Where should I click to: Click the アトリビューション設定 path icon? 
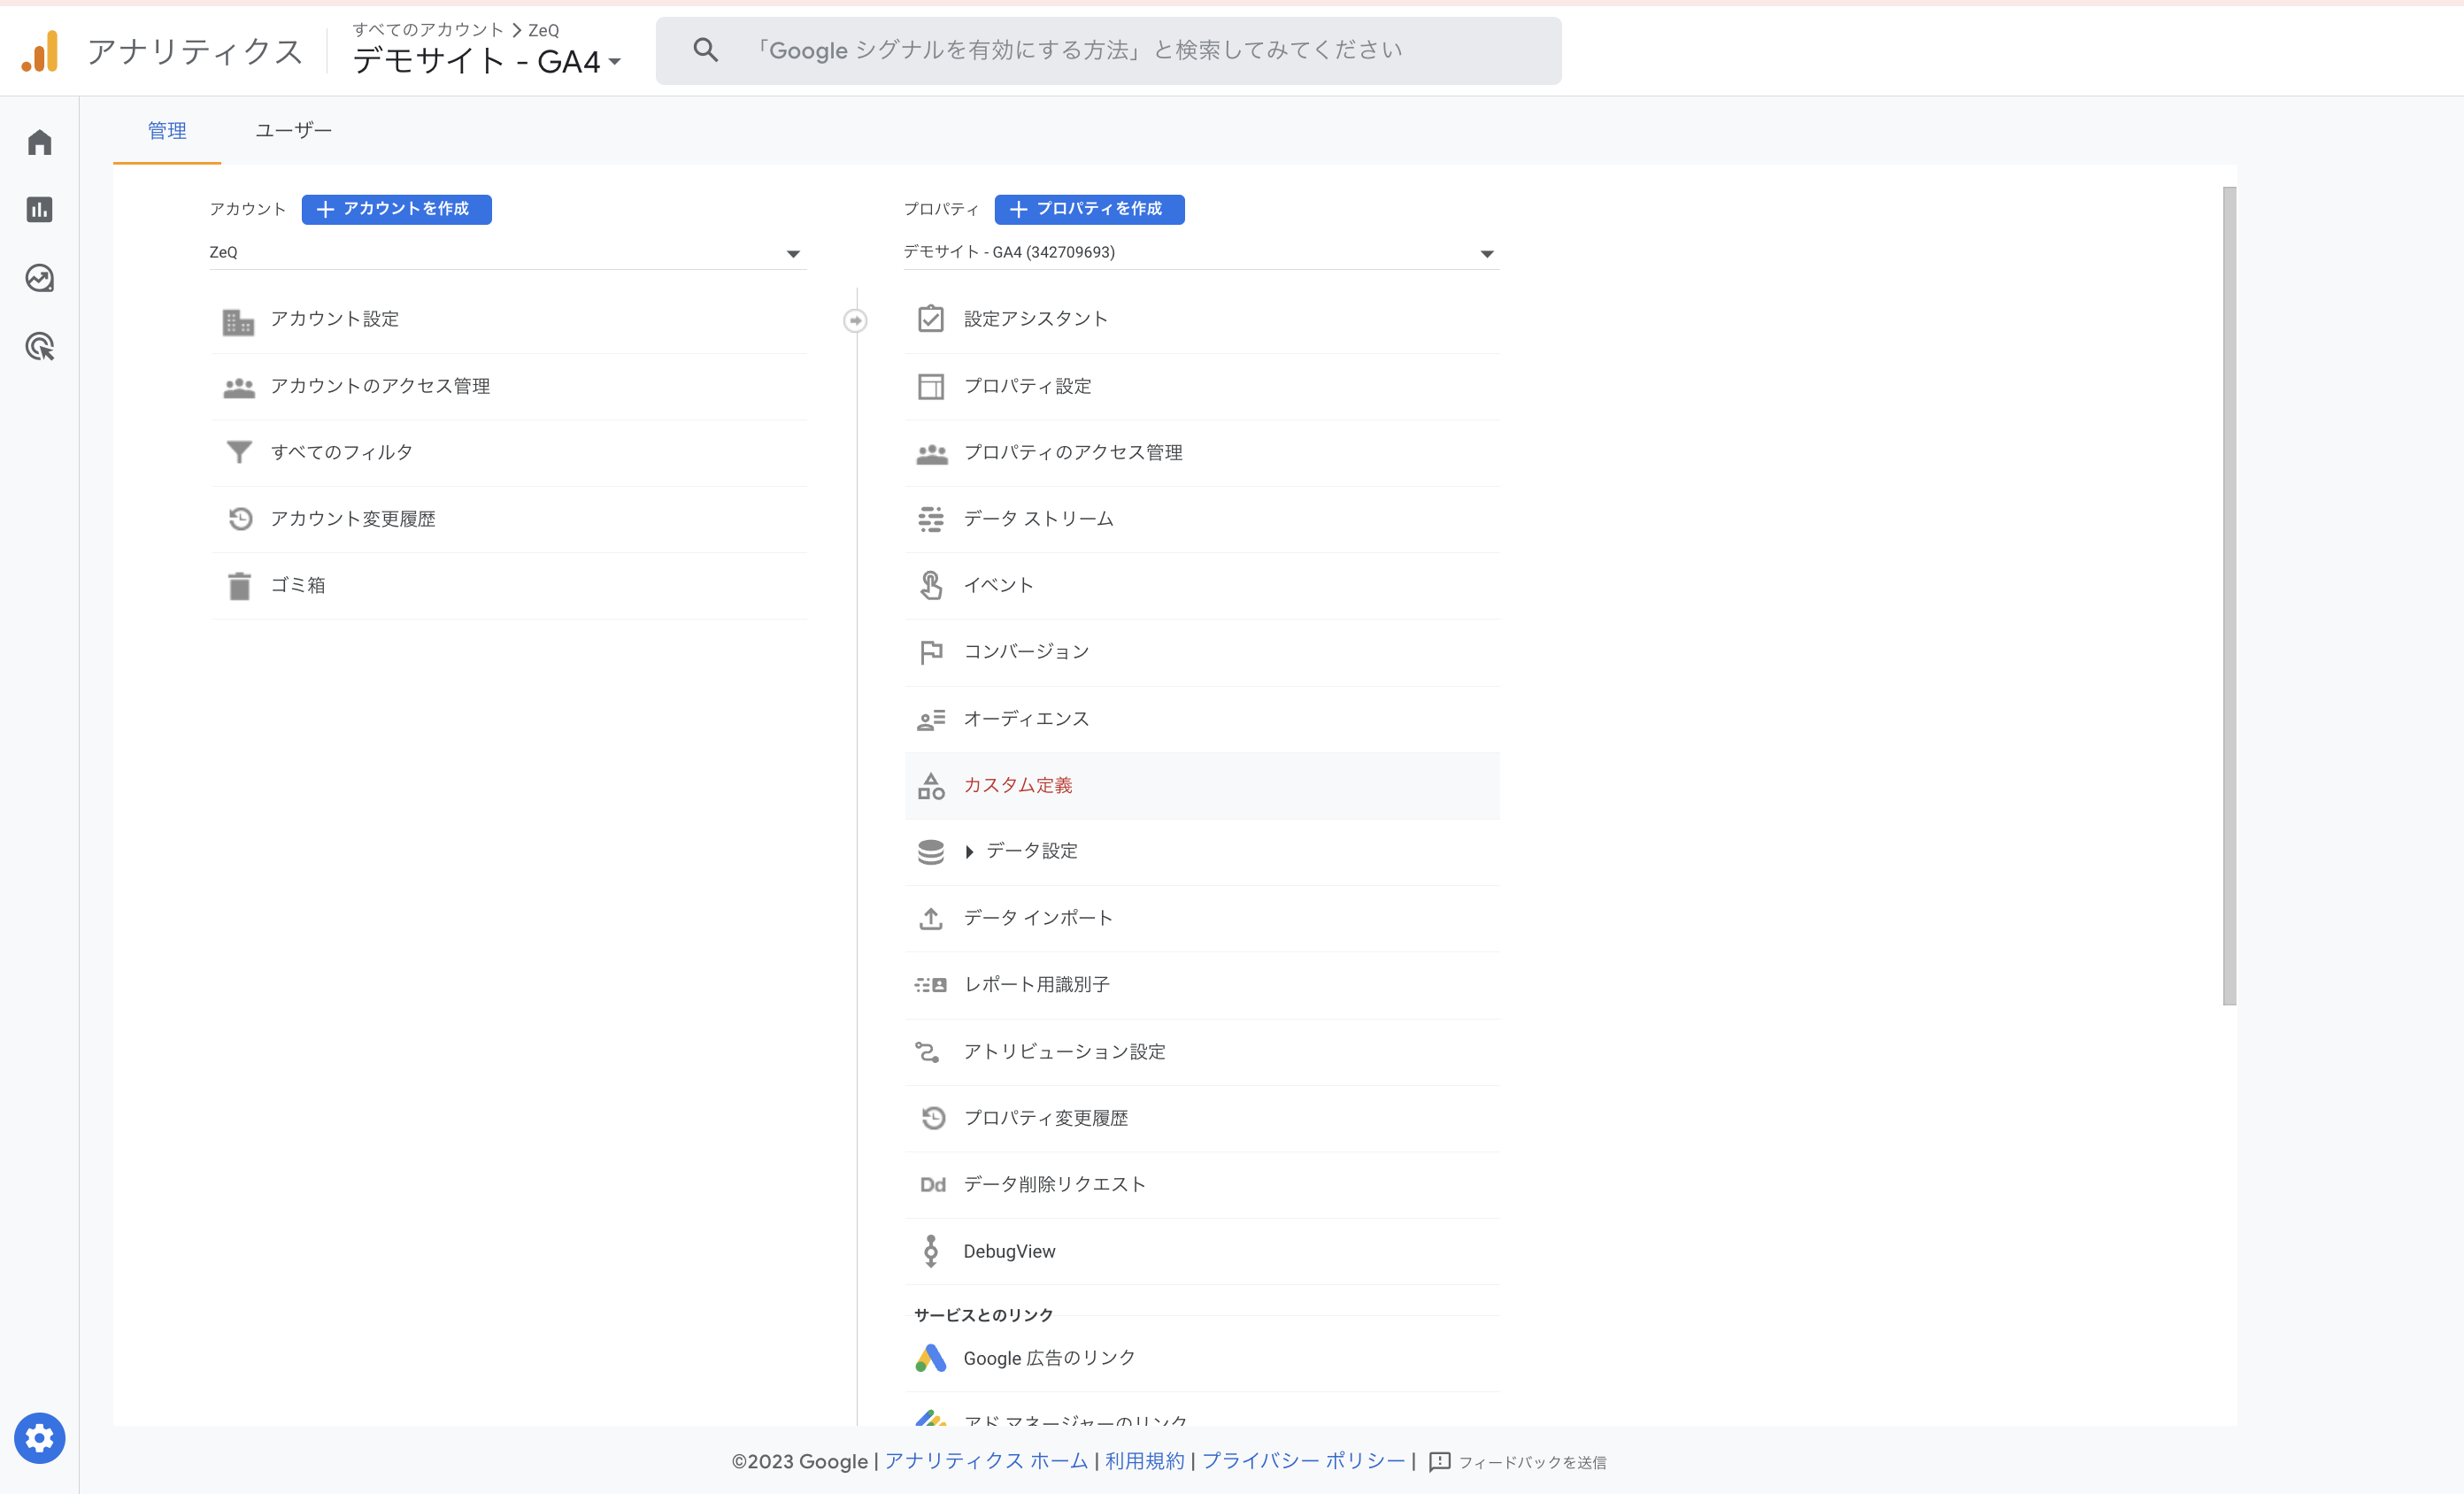click(928, 1052)
